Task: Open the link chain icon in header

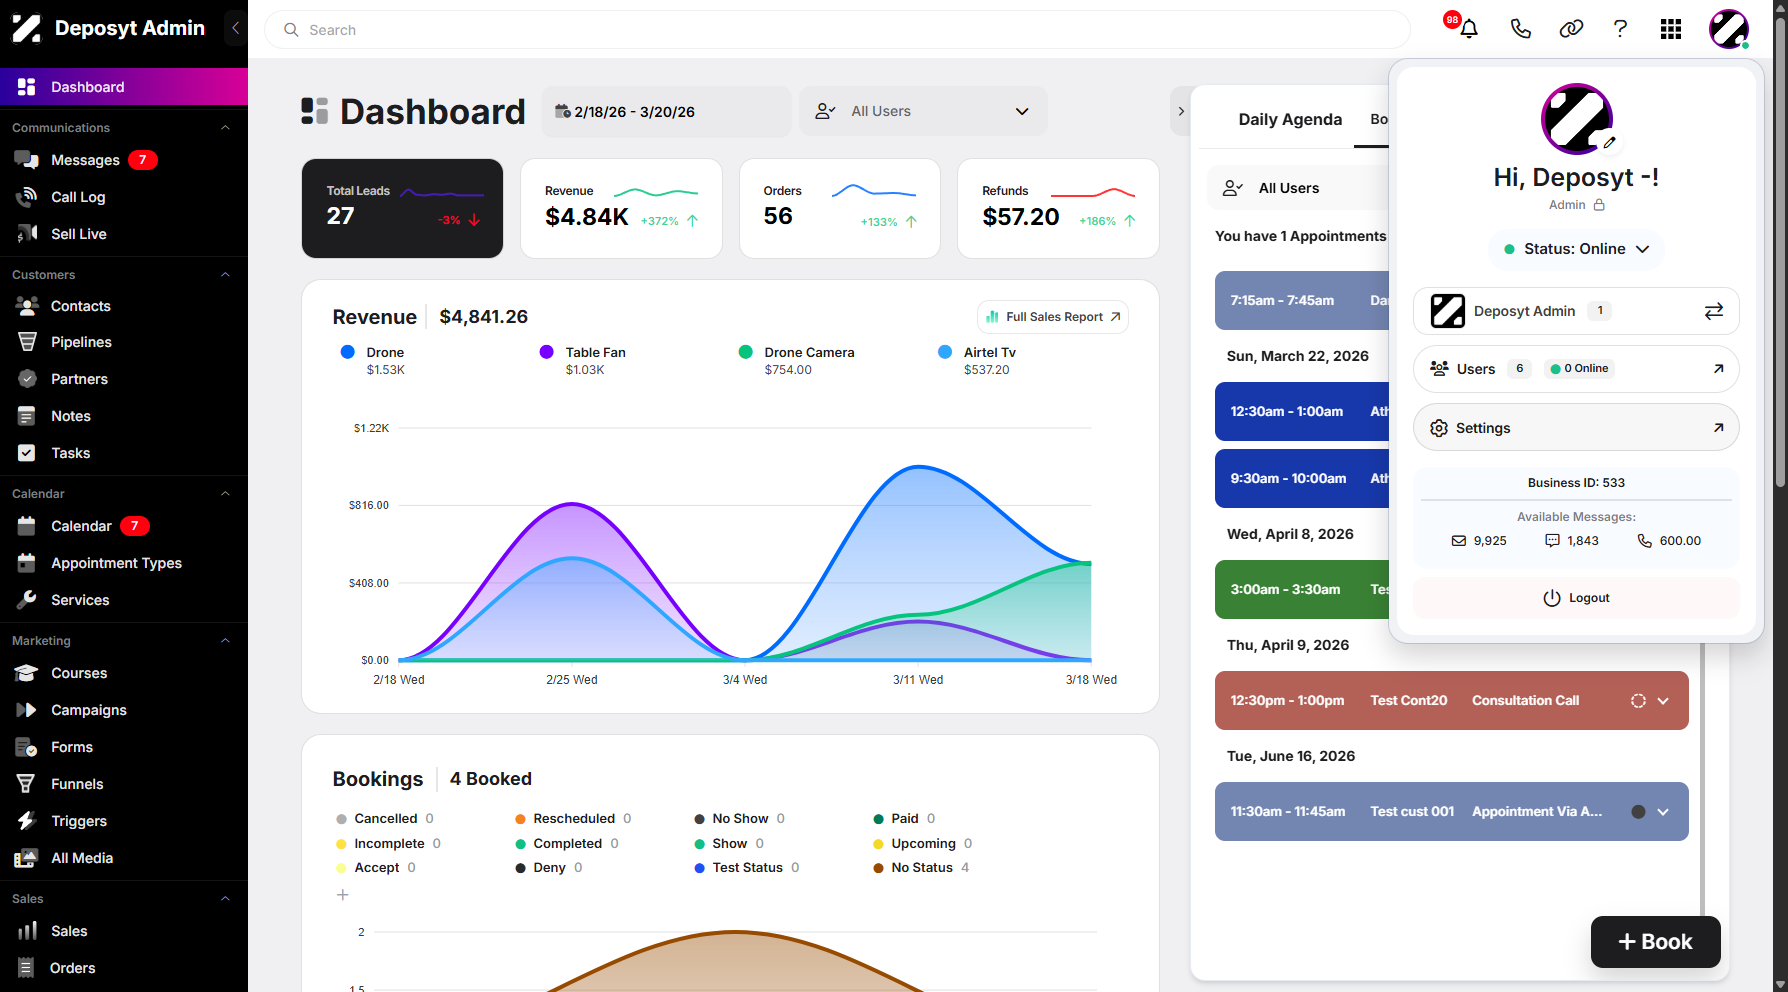Action: coord(1571,29)
